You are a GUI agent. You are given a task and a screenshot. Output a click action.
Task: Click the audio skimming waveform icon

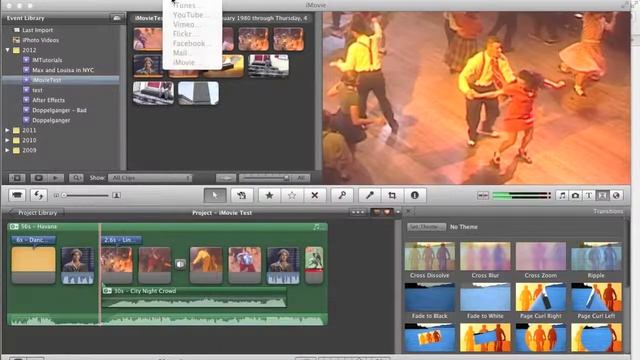[x=483, y=196]
